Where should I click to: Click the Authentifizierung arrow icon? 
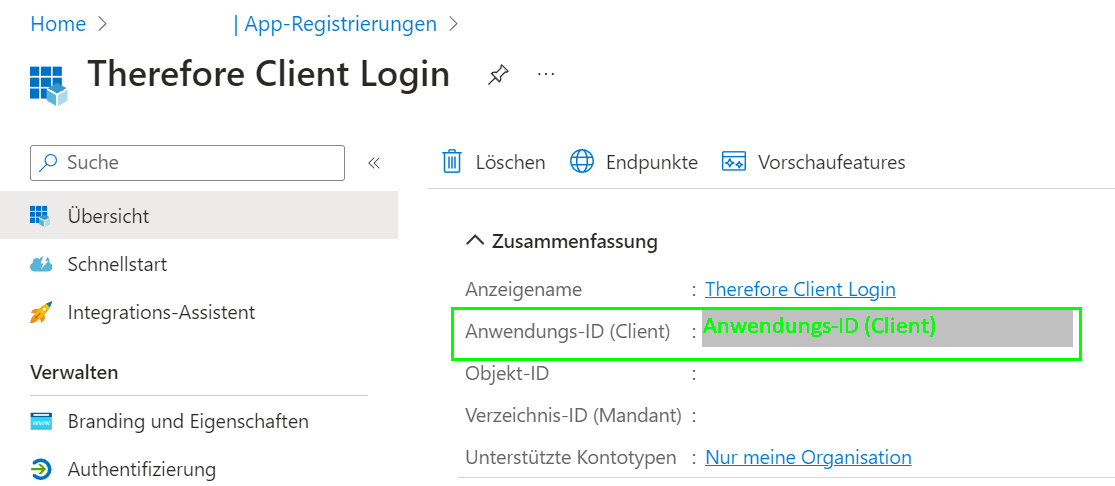tap(41, 470)
